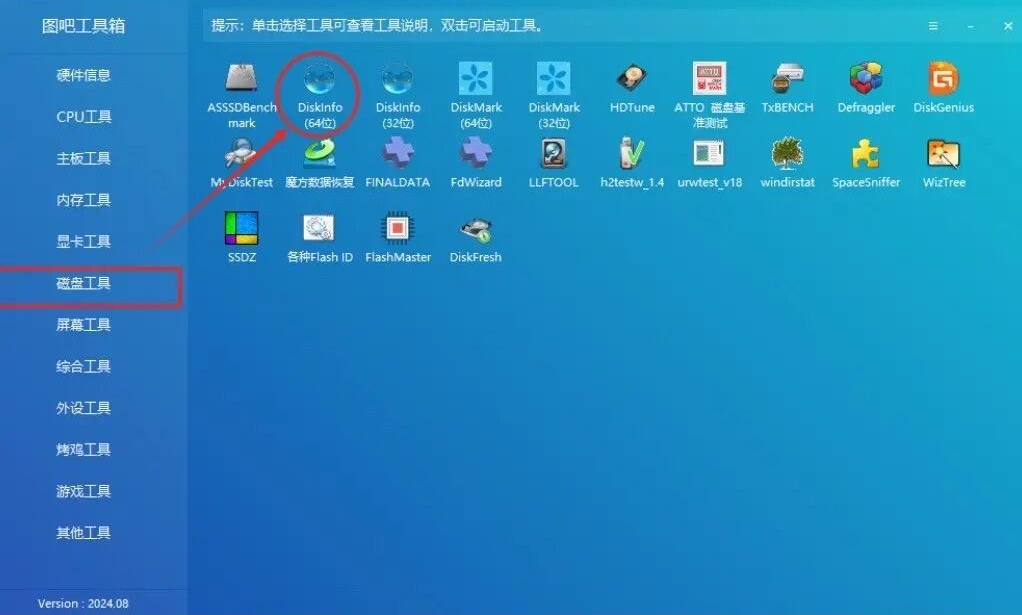Select the DiskFresh tool icon
Viewport: 1022px width, 615px height.
click(x=476, y=229)
